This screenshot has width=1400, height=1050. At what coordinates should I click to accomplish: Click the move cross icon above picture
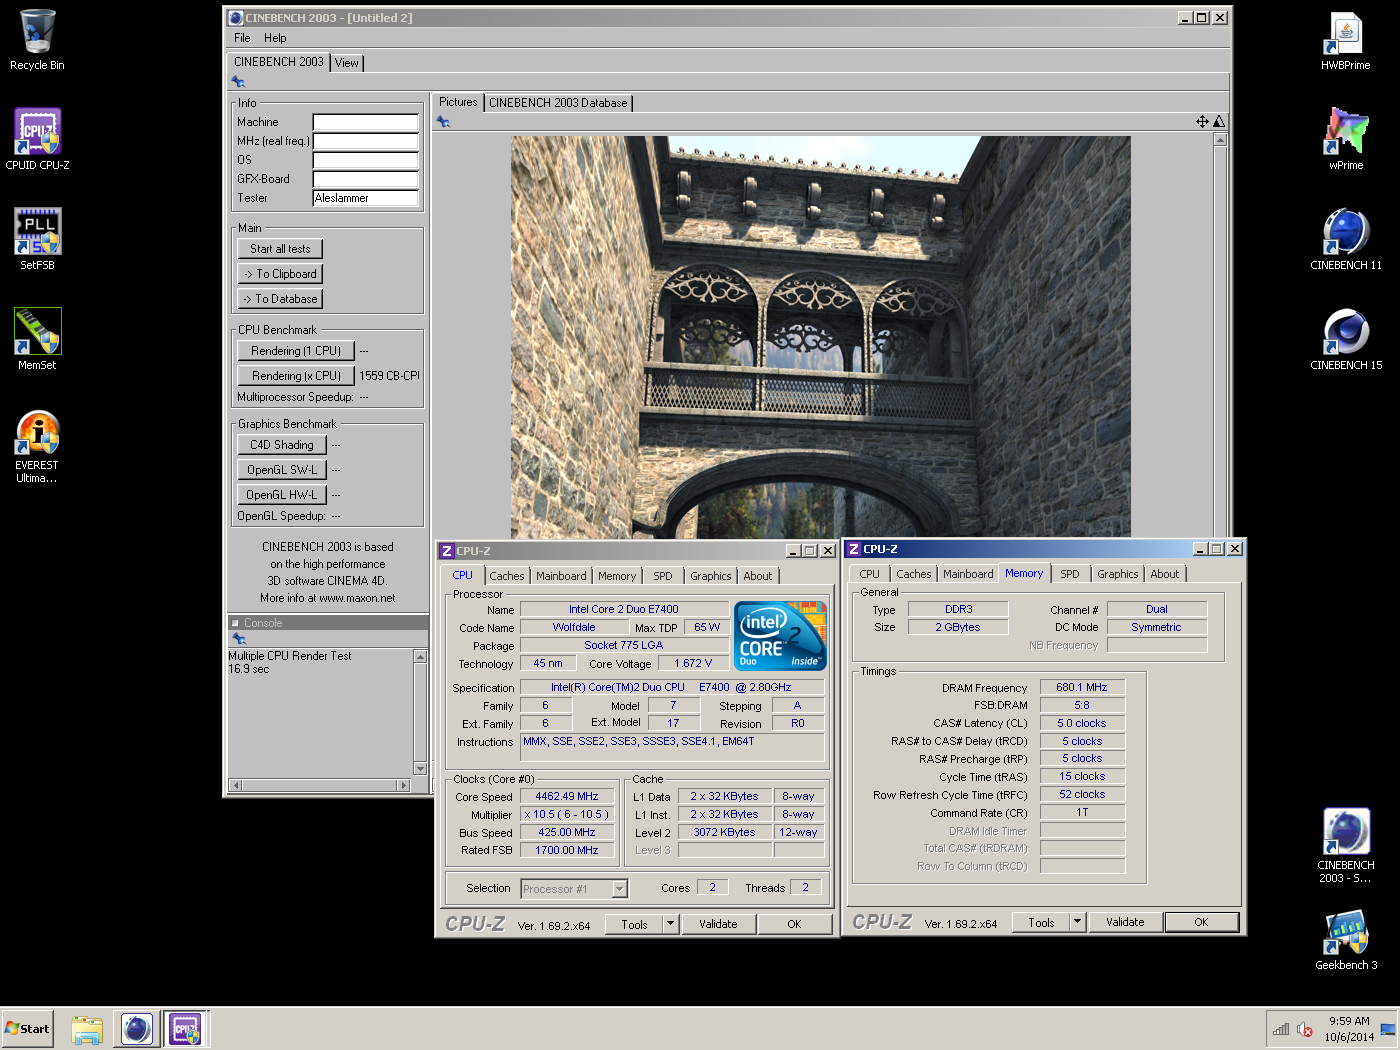pos(1202,122)
